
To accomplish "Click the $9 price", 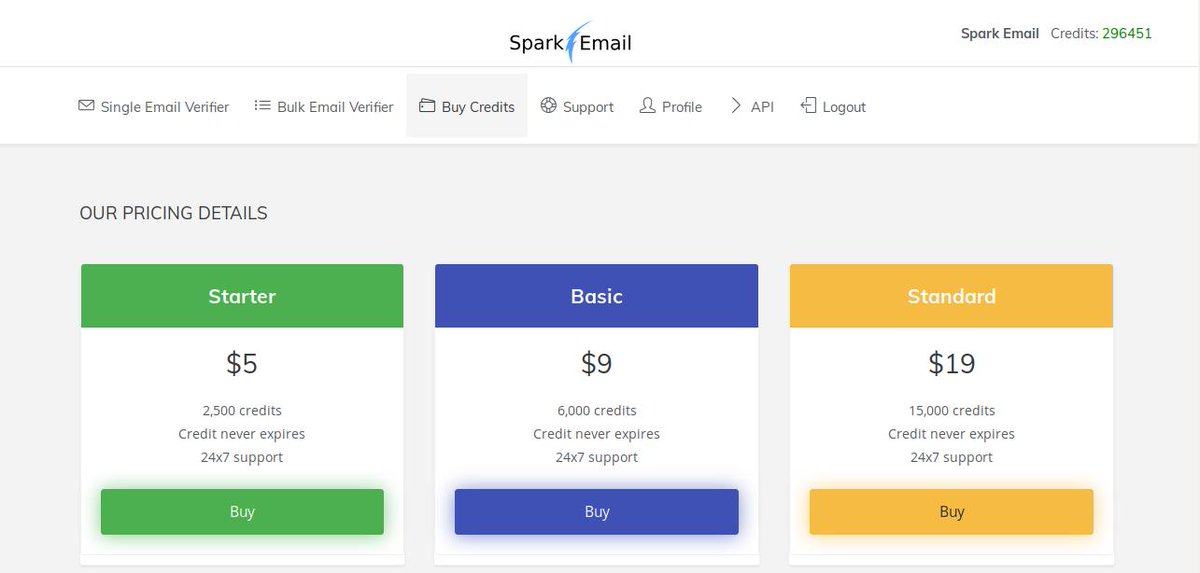I will (x=597, y=363).
